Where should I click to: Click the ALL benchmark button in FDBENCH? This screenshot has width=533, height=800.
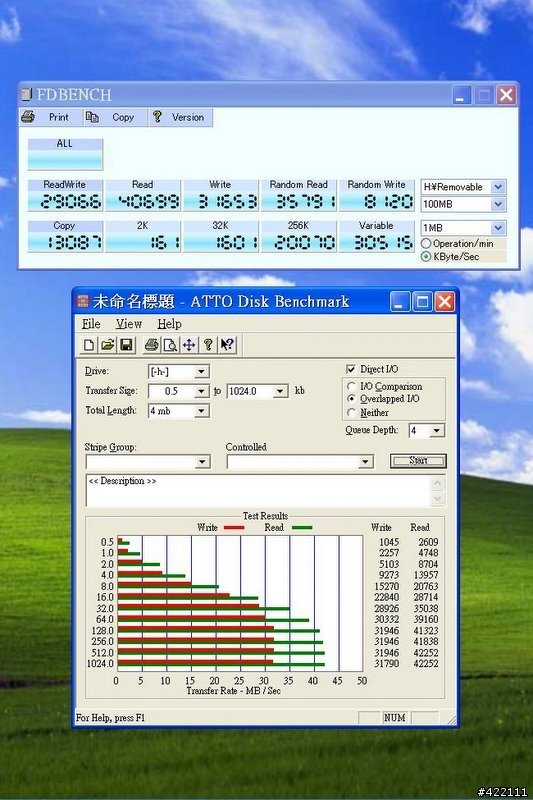[x=65, y=154]
